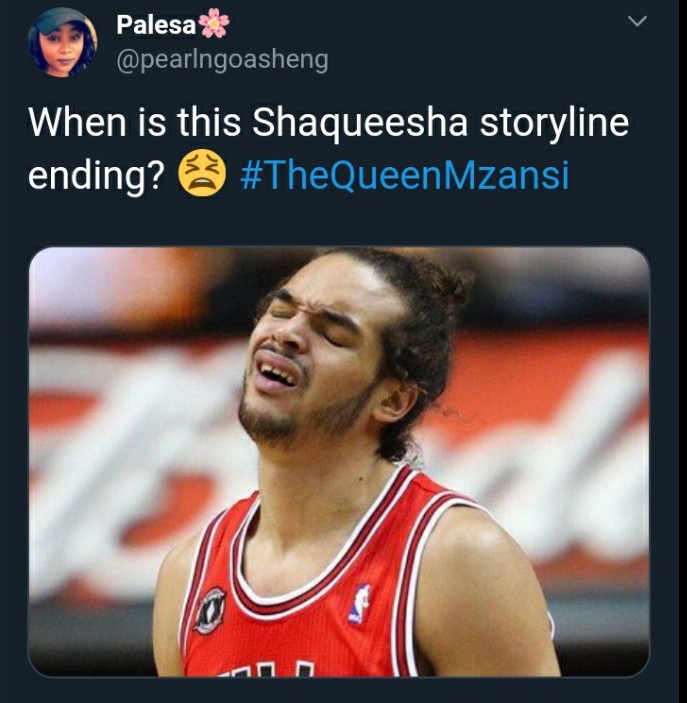Select the weary face emoji in tweet
Viewport: 687px width, 703px height.
coord(202,173)
